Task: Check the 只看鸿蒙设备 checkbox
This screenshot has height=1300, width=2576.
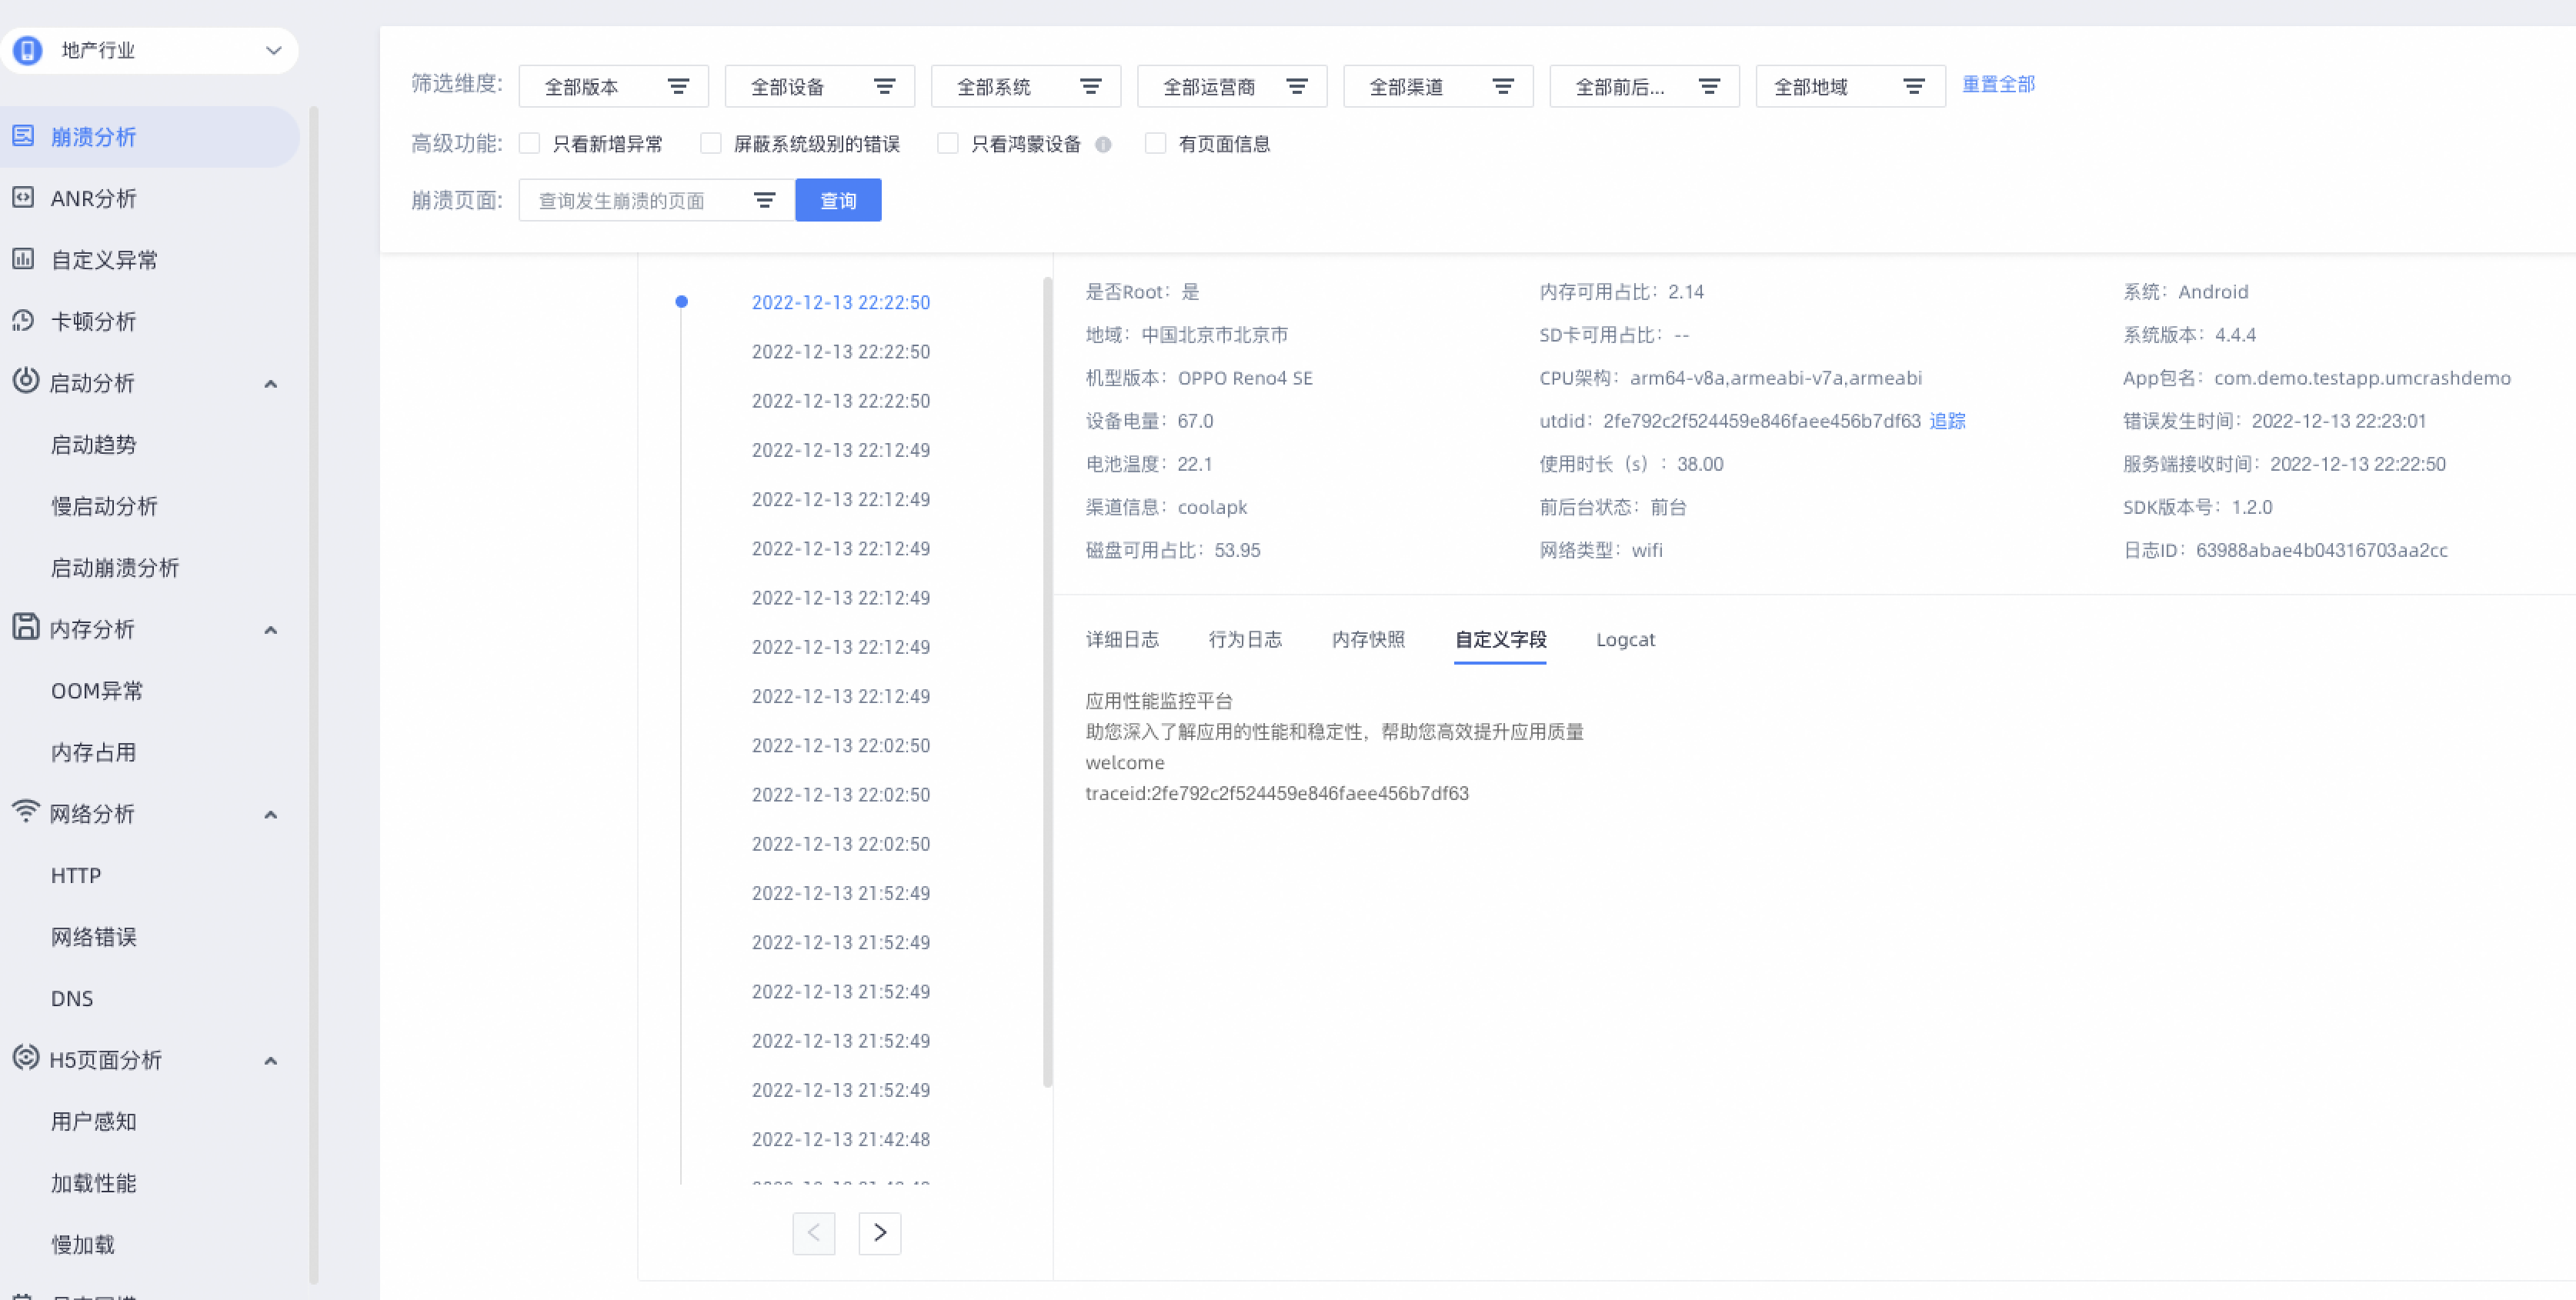Action: (948, 144)
